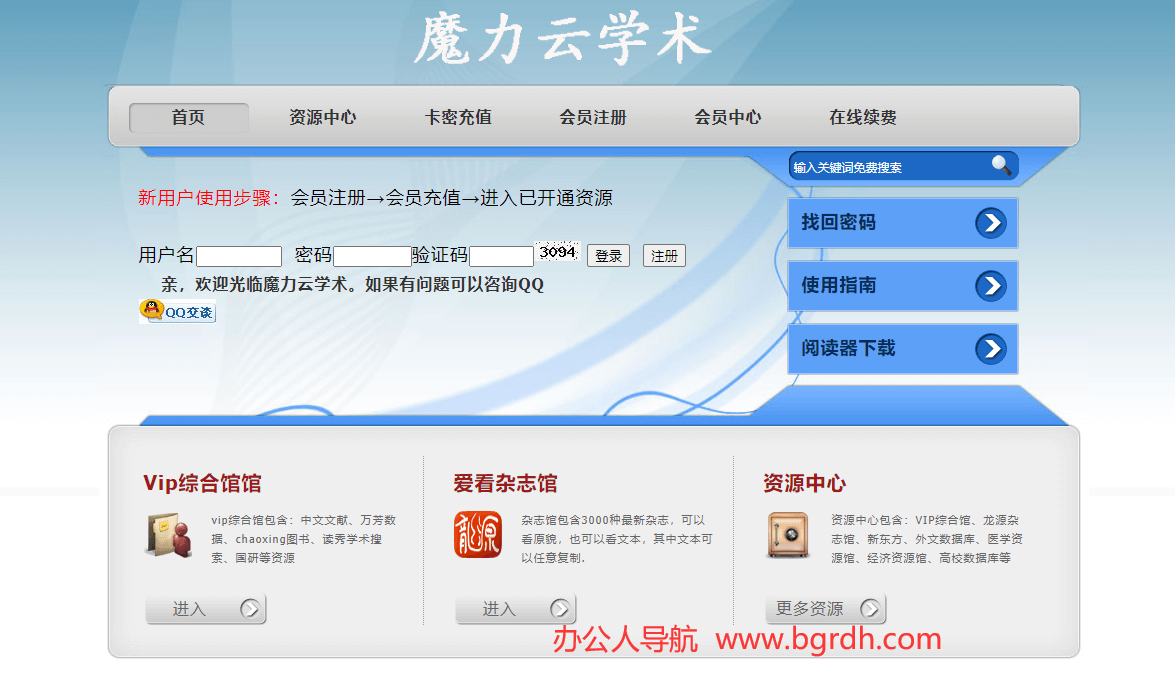The height and width of the screenshot is (695, 1175).
Task: Click the arrow icon beside 找回密码
Action: (990, 223)
